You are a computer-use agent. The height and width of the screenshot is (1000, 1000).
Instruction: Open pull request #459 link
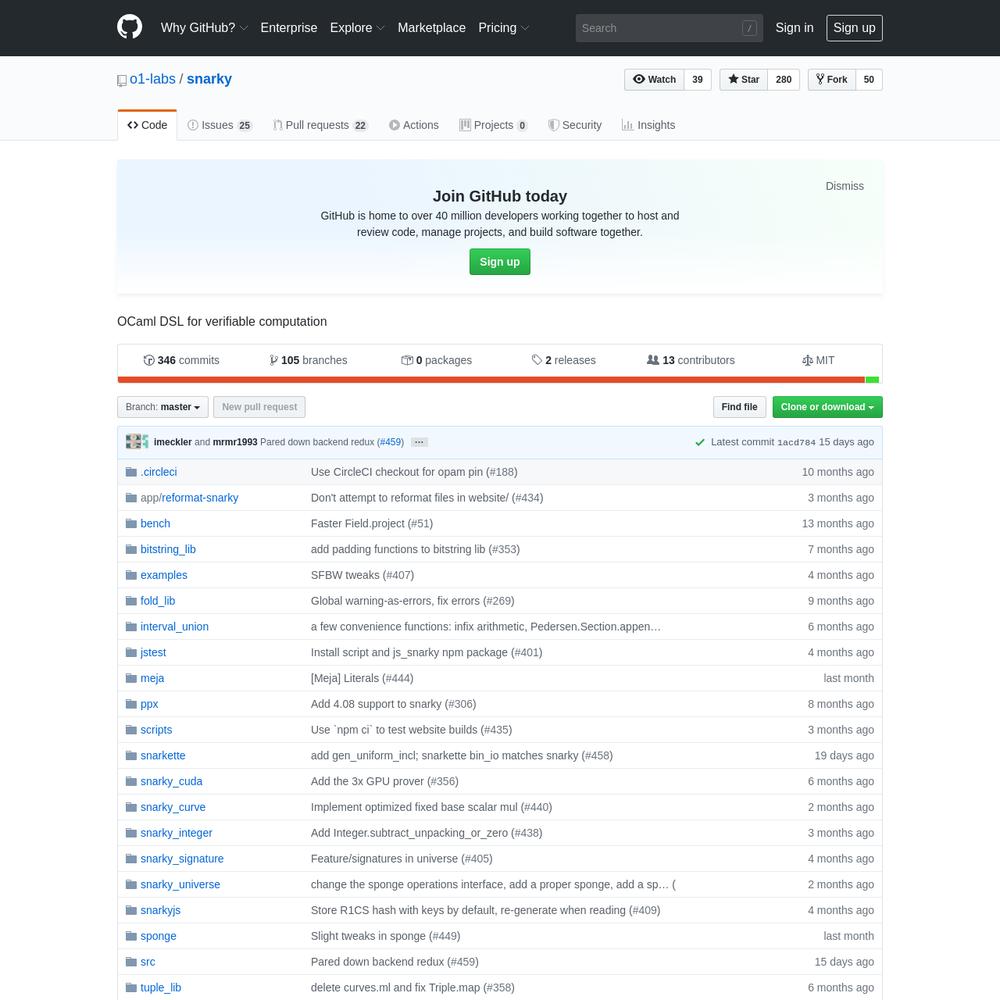click(390, 442)
